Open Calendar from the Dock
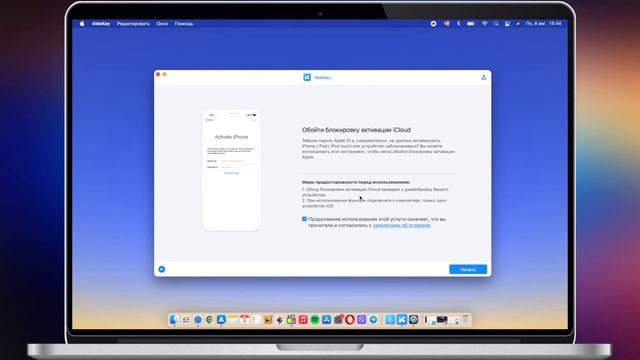 point(244,320)
